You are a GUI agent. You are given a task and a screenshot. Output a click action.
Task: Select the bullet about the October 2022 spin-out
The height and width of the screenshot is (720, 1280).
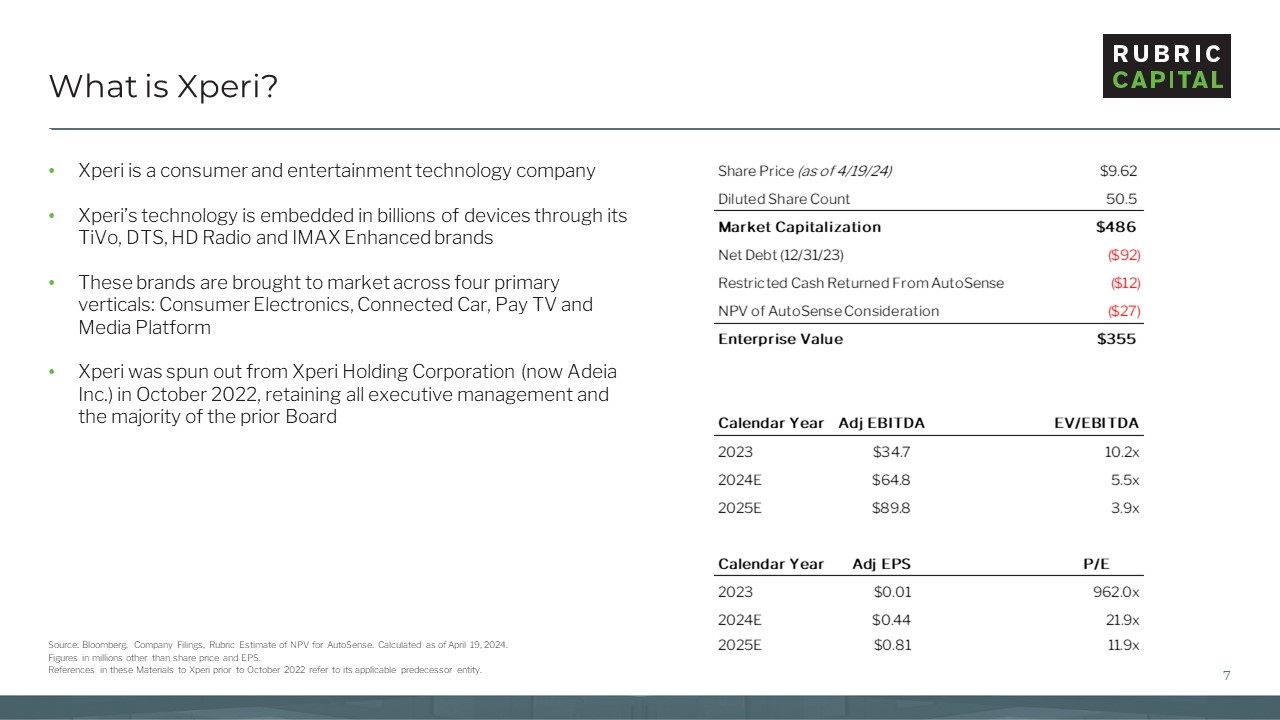click(348, 394)
